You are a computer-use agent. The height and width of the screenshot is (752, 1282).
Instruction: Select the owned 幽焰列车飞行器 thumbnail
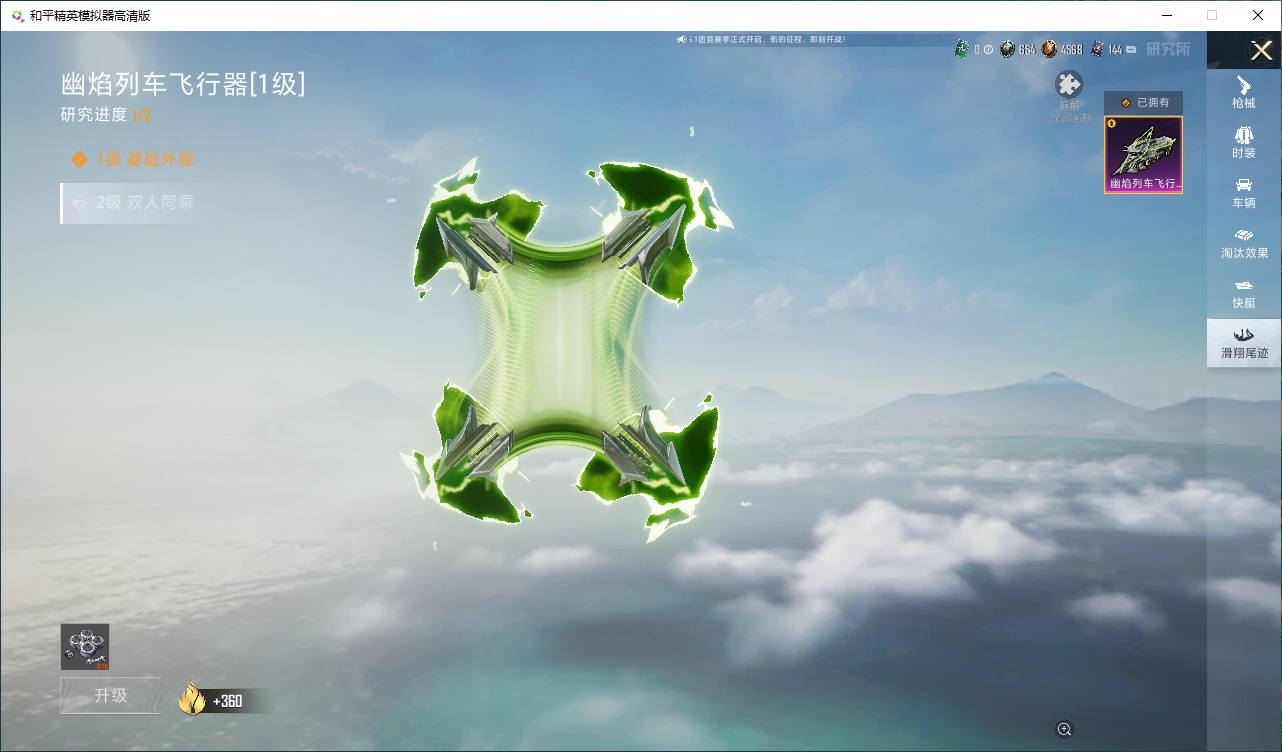click(1143, 154)
